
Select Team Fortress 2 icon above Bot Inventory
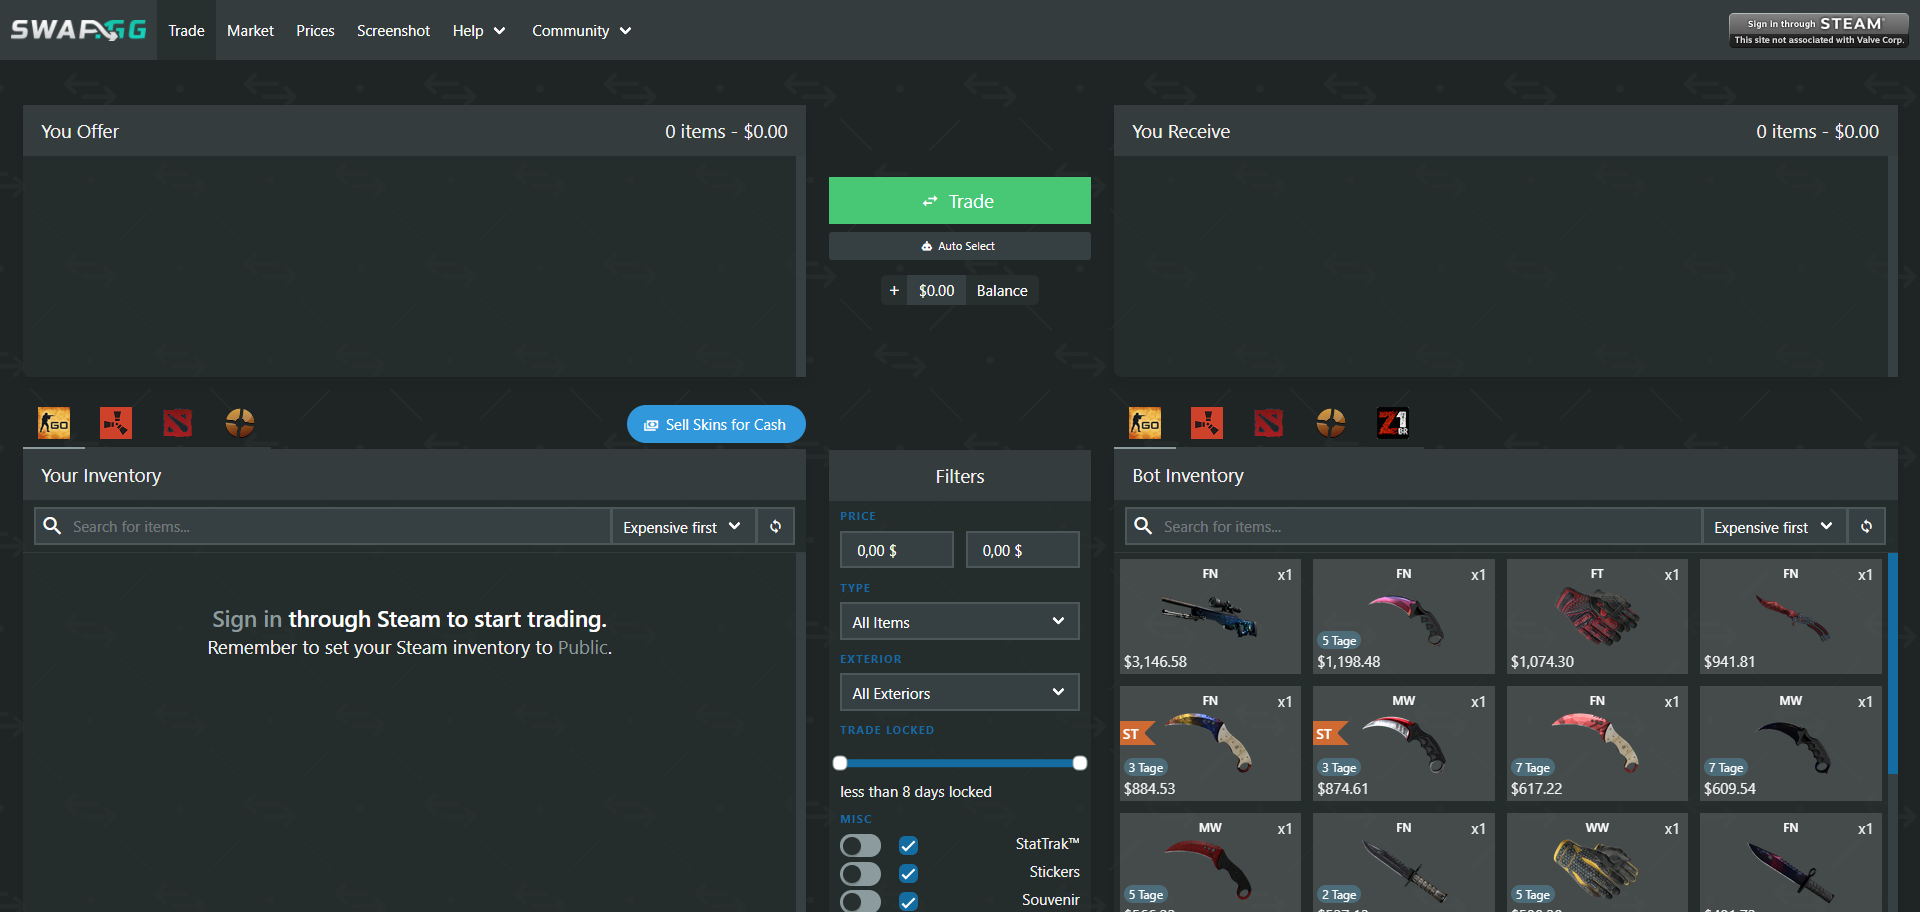[1331, 423]
